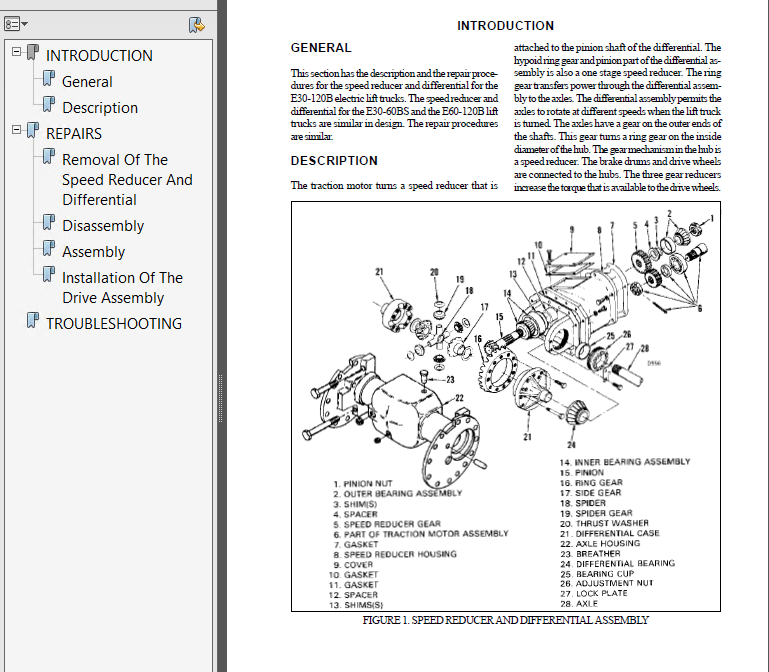769x672 pixels.
Task: Click legend entry '14. INNER BEARING ASSEMBLY'
Action: 625,462
